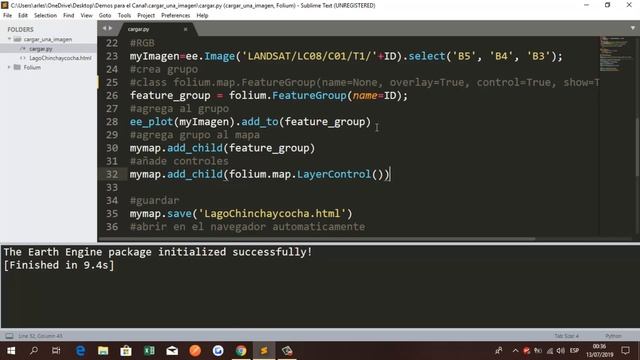Open the Preferences menu
This screenshot has height=360, width=640.
(x=176, y=16)
